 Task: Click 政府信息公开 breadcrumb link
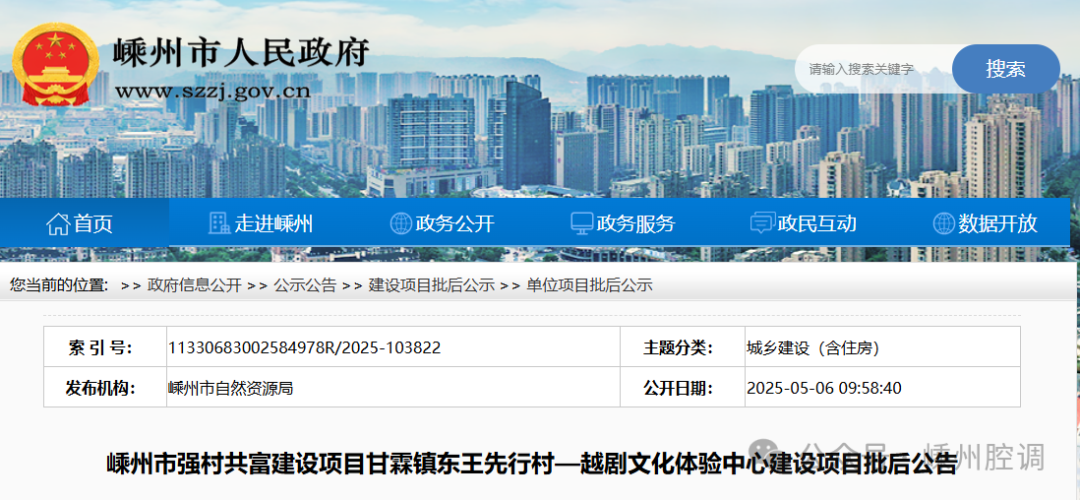(194, 285)
